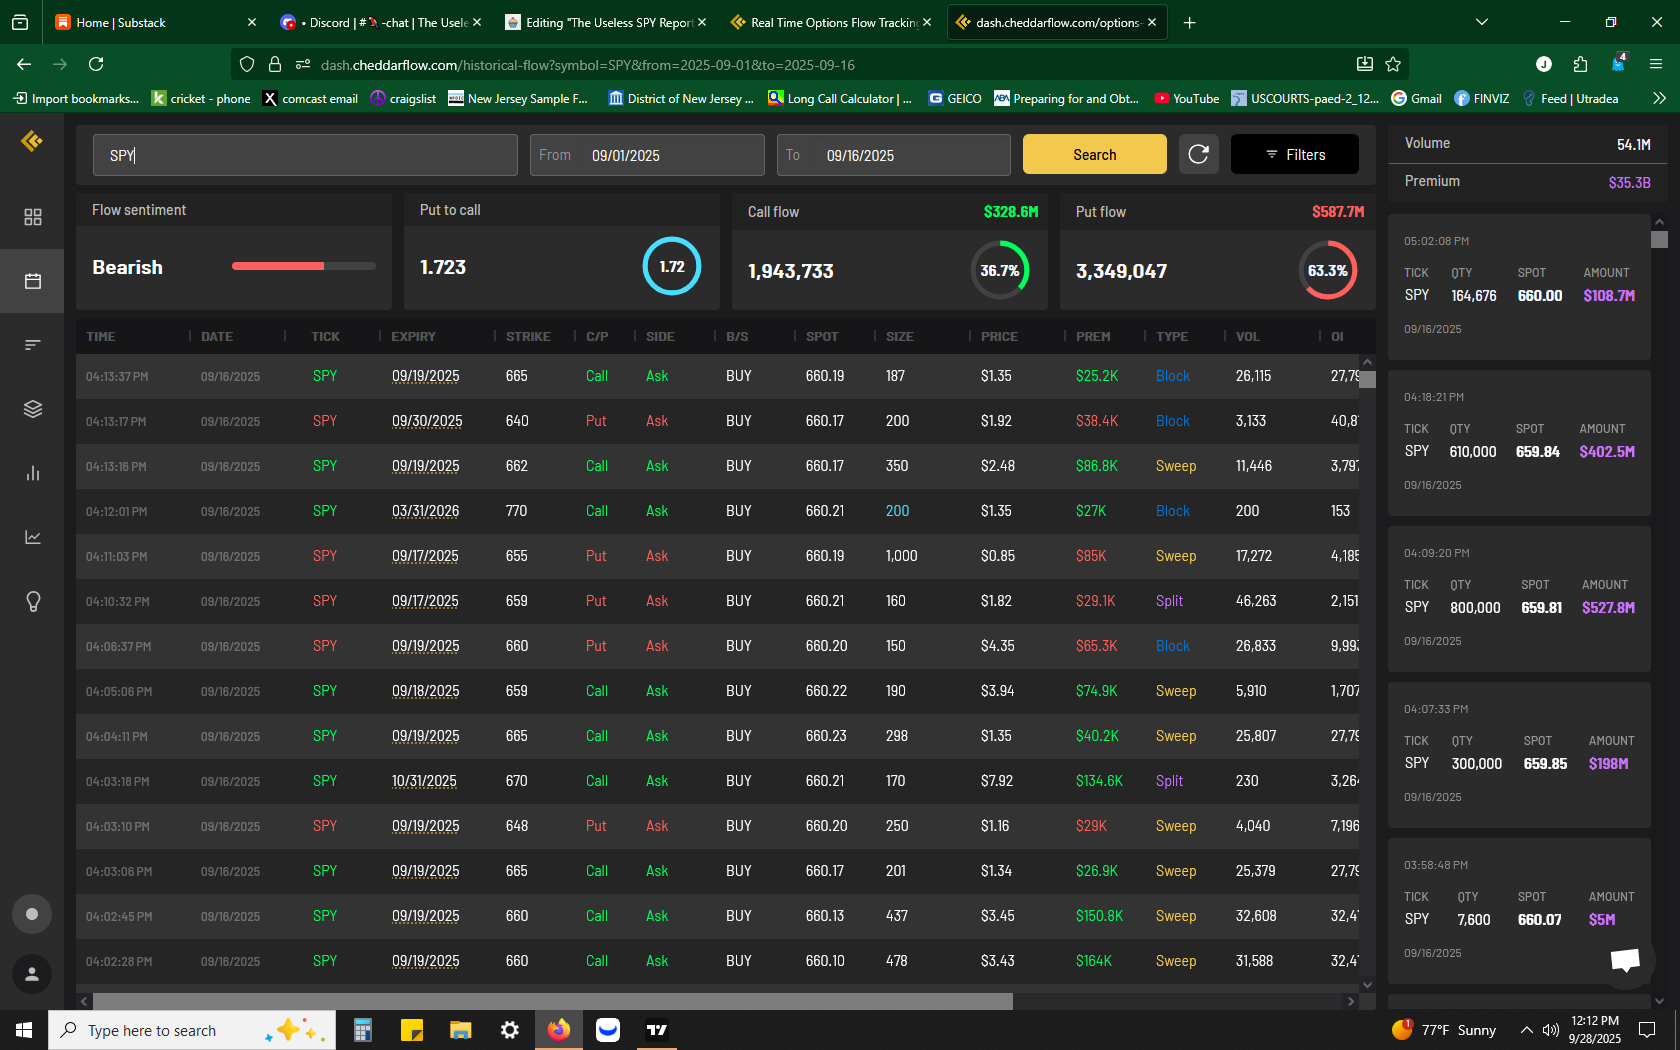
Task: Click the volume speaker tray icon
Action: (x=1551, y=1030)
